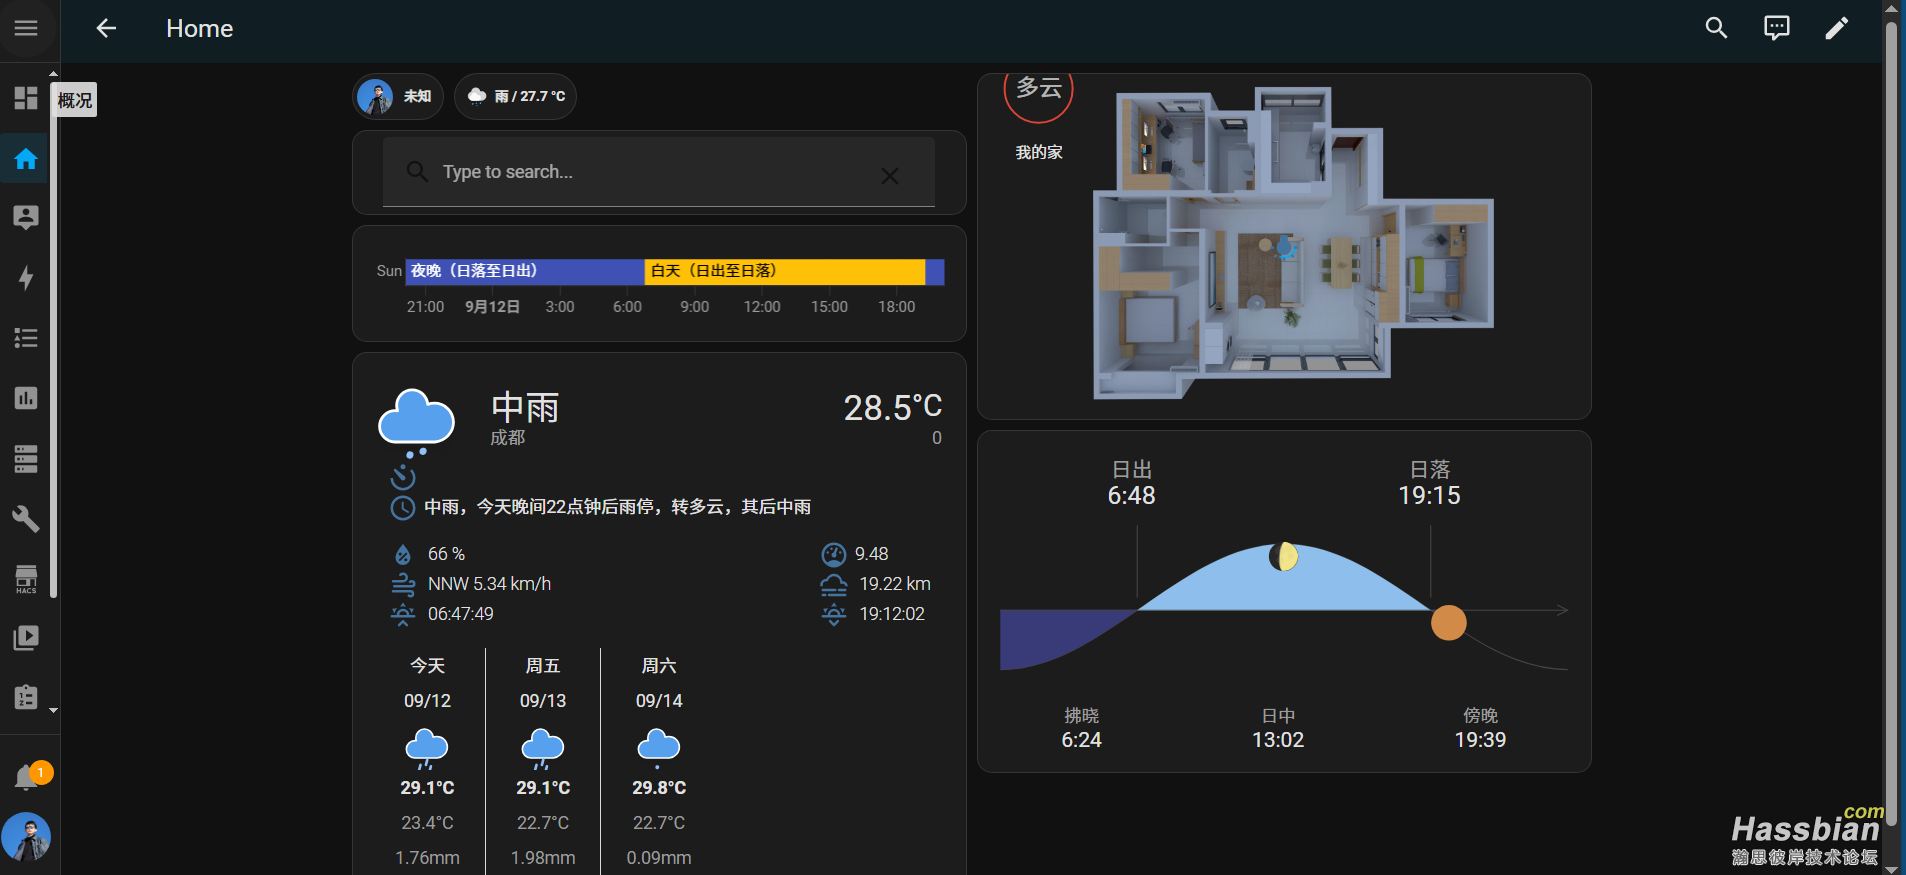Open the wrench tools sidebar icon
This screenshot has height=875, width=1906.
click(x=26, y=518)
